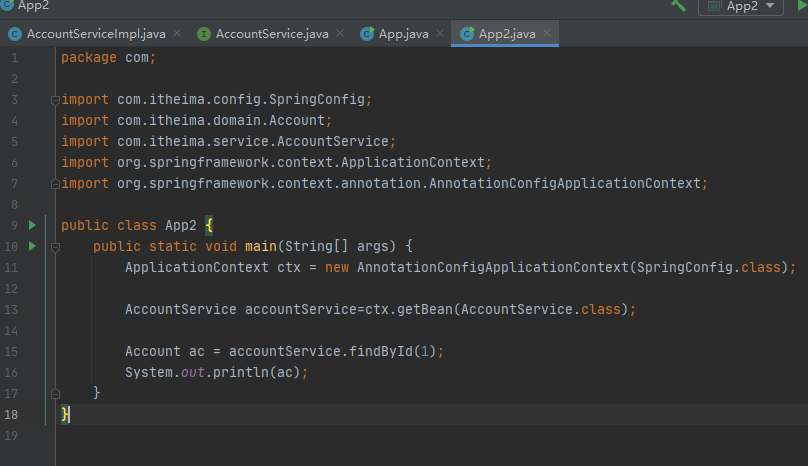
Task: Click the run gutter arrow beside main method
Action: 32,246
